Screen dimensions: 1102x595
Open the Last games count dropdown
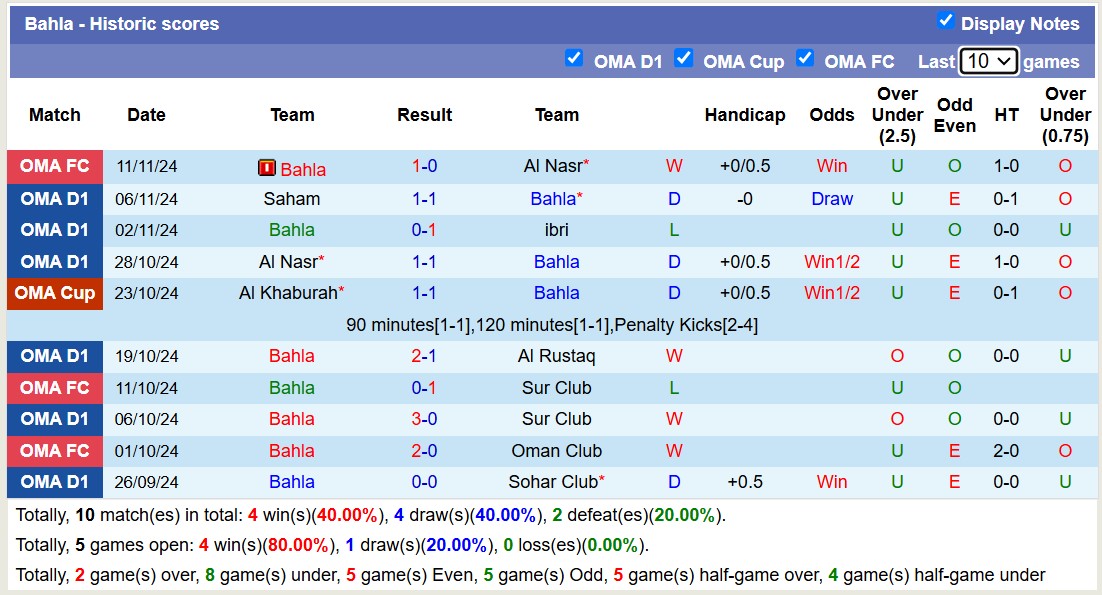tap(988, 61)
